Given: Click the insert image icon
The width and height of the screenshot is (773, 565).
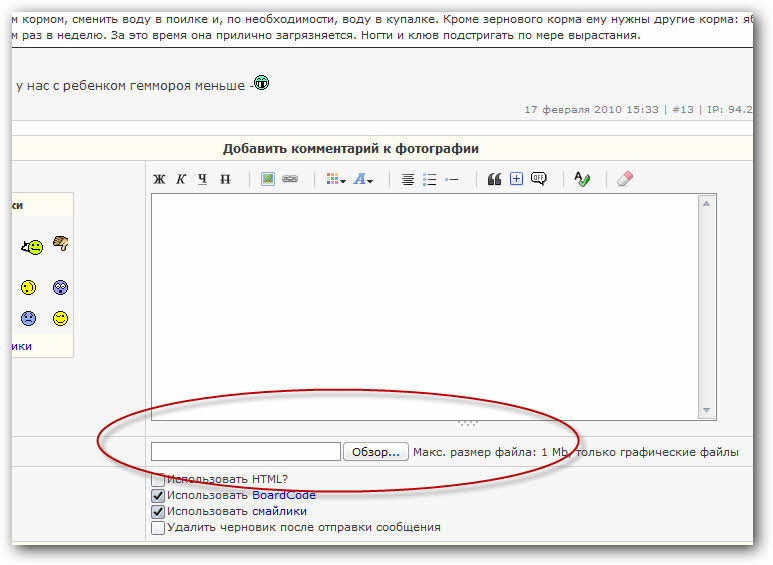Looking at the screenshot, I should (268, 179).
